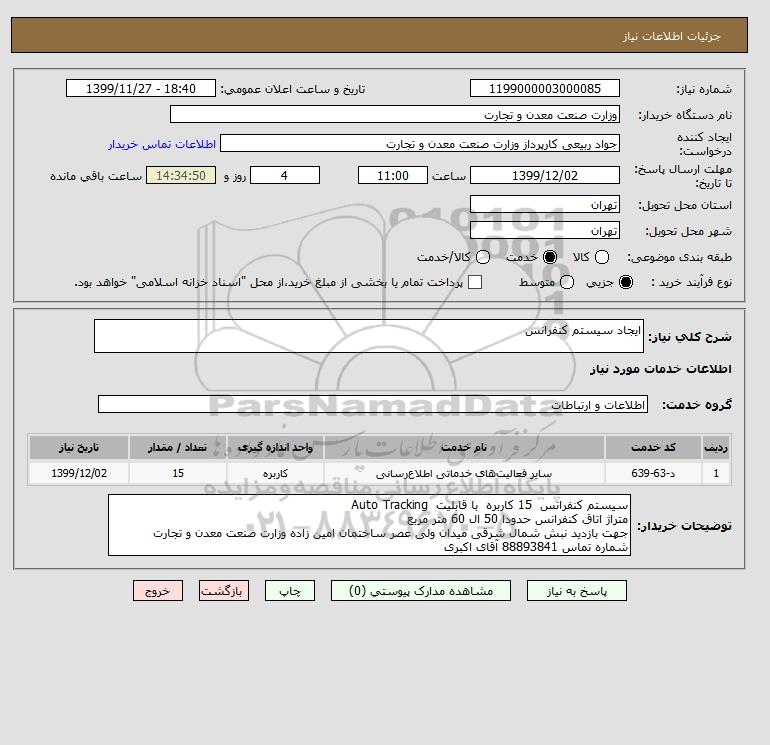This screenshot has width=770, height=745.
Task: Click the گروه خدمت field اطلاعات و ارتباطات
Action: click(373, 404)
